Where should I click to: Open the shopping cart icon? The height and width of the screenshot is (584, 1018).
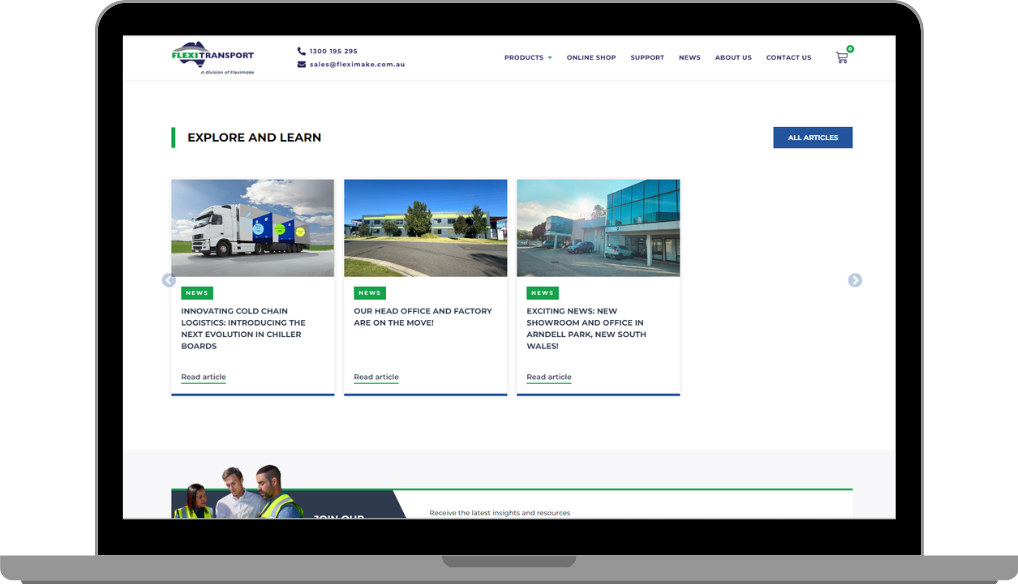click(x=842, y=57)
